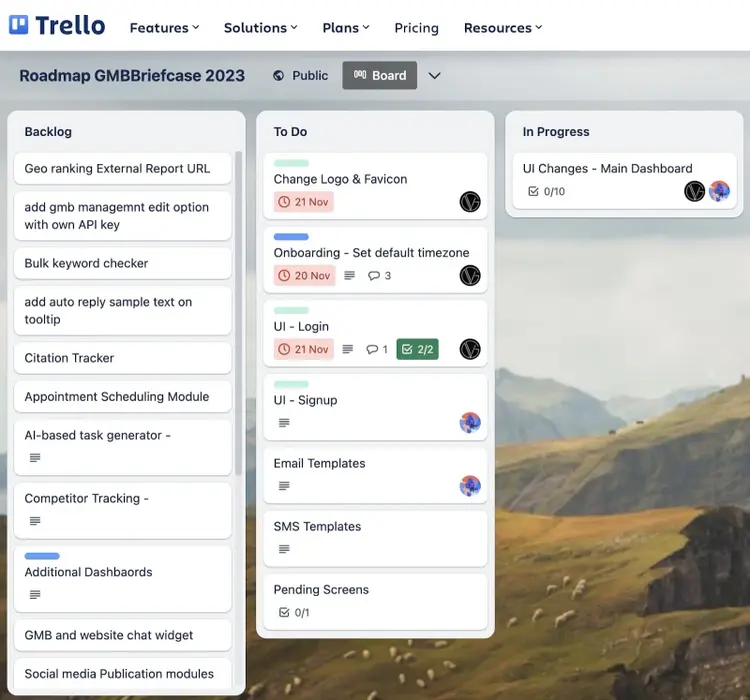Expand the Solutions menu
The image size is (750, 700).
point(261,28)
